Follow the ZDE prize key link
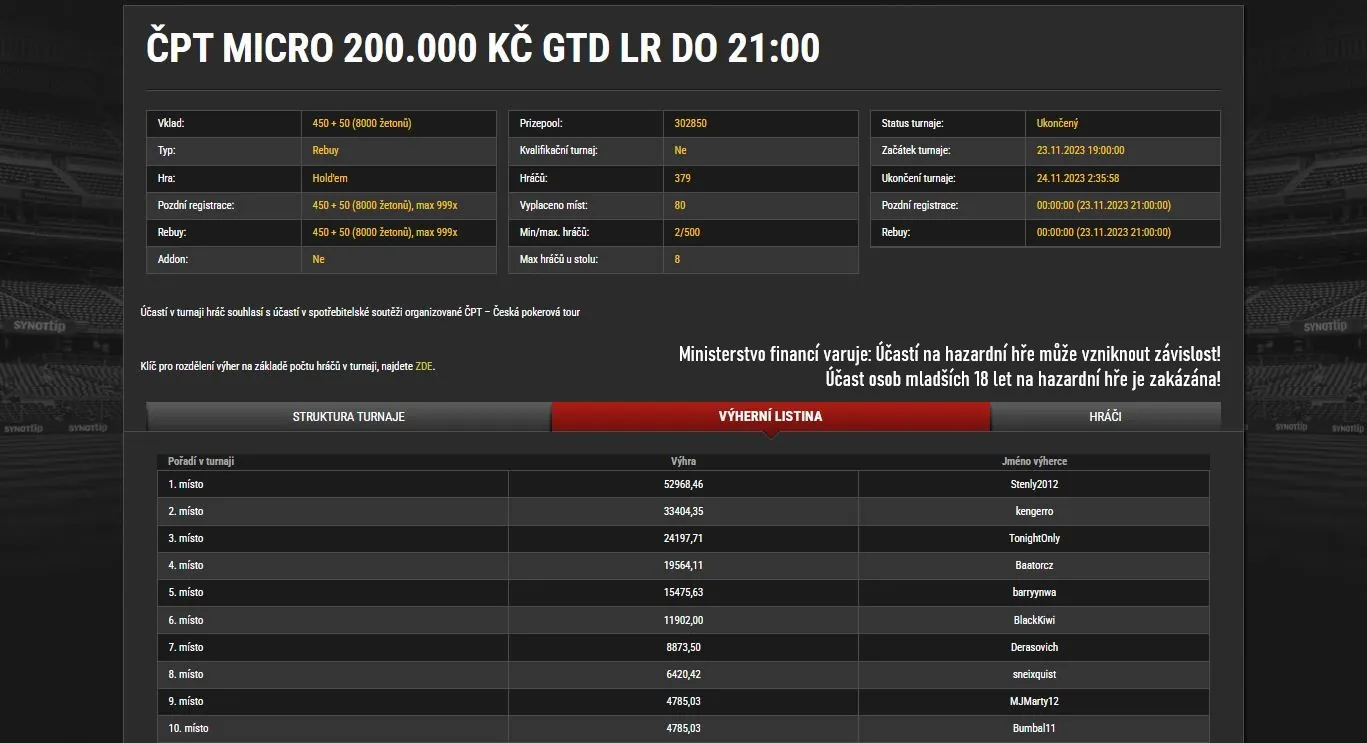Screen dimensions: 1367x743 point(424,367)
